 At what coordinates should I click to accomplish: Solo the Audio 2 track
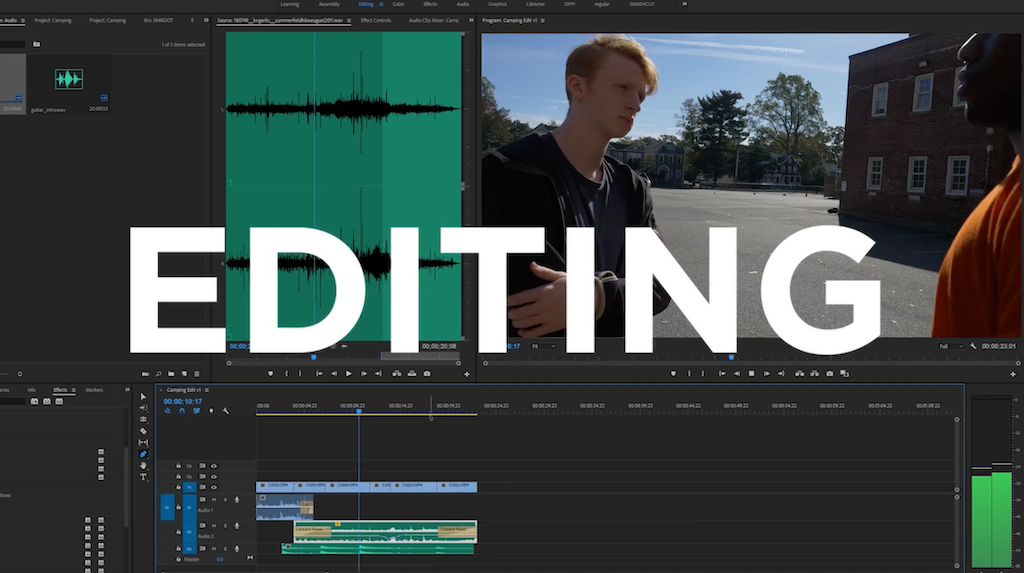[224, 525]
